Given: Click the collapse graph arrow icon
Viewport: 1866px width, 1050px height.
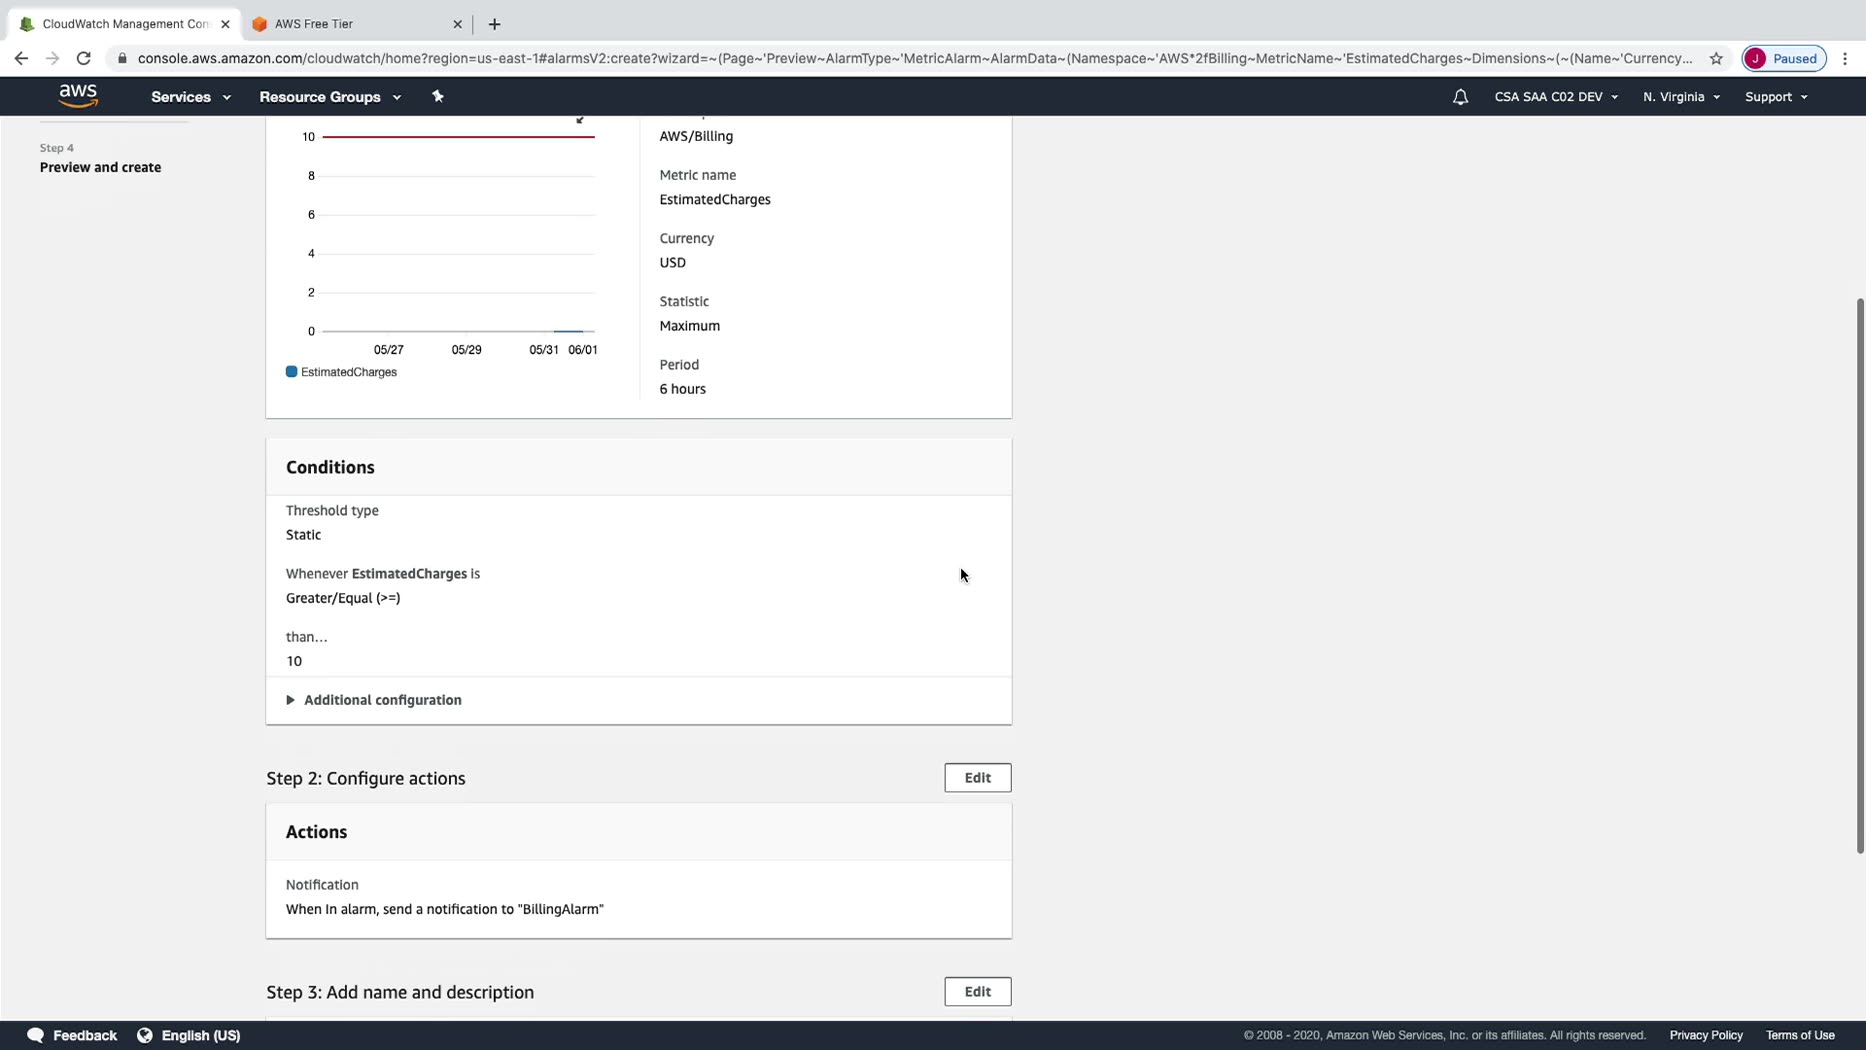Looking at the screenshot, I should (x=580, y=119).
